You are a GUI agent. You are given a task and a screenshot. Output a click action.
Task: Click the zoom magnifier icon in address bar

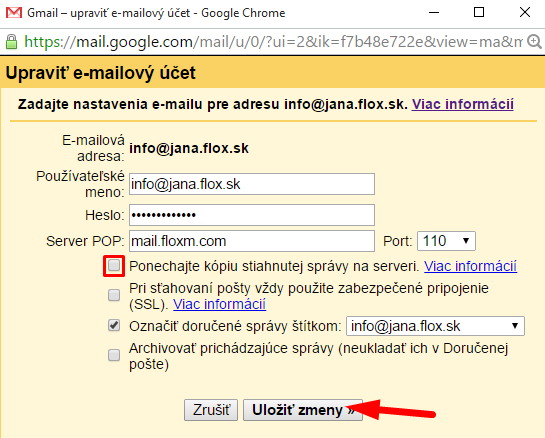(534, 42)
